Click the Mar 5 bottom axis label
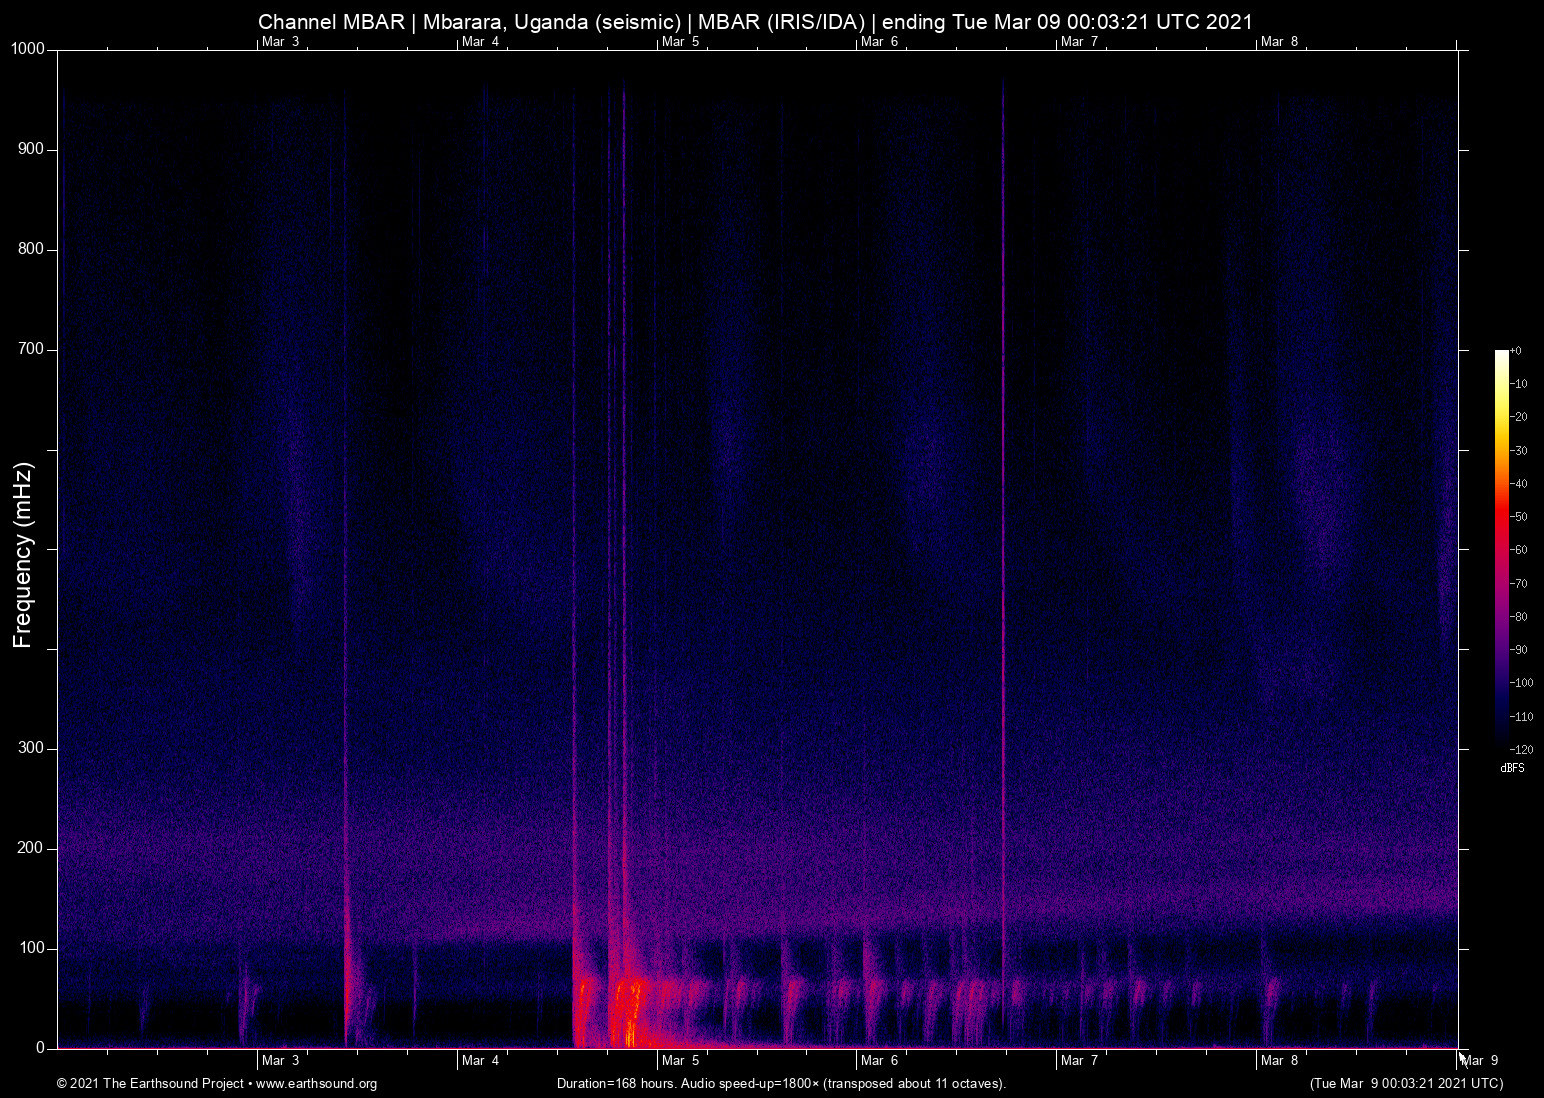Screen dimensions: 1544x1098 [x=682, y=1060]
